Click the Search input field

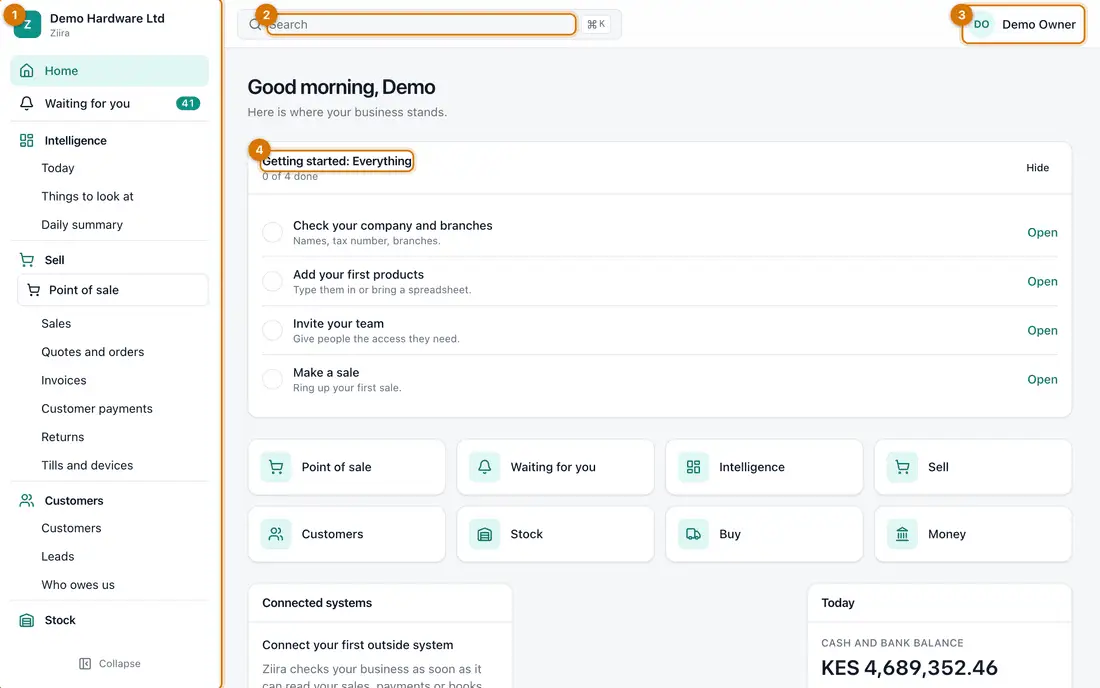tap(422, 25)
